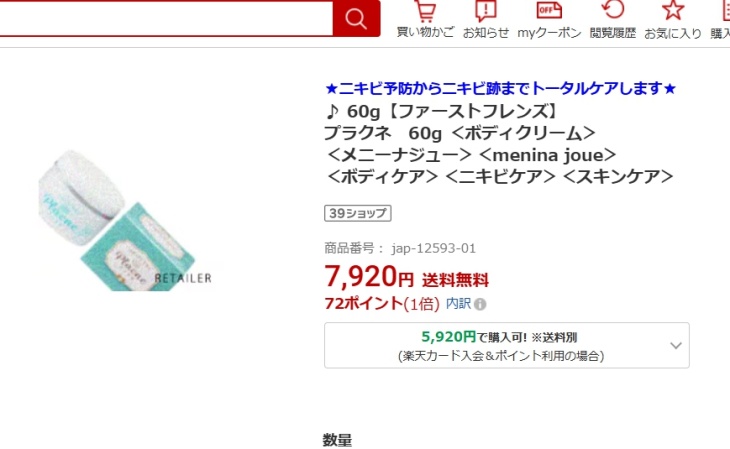
Task: Click the red search magnifier button
Action: coord(356,18)
